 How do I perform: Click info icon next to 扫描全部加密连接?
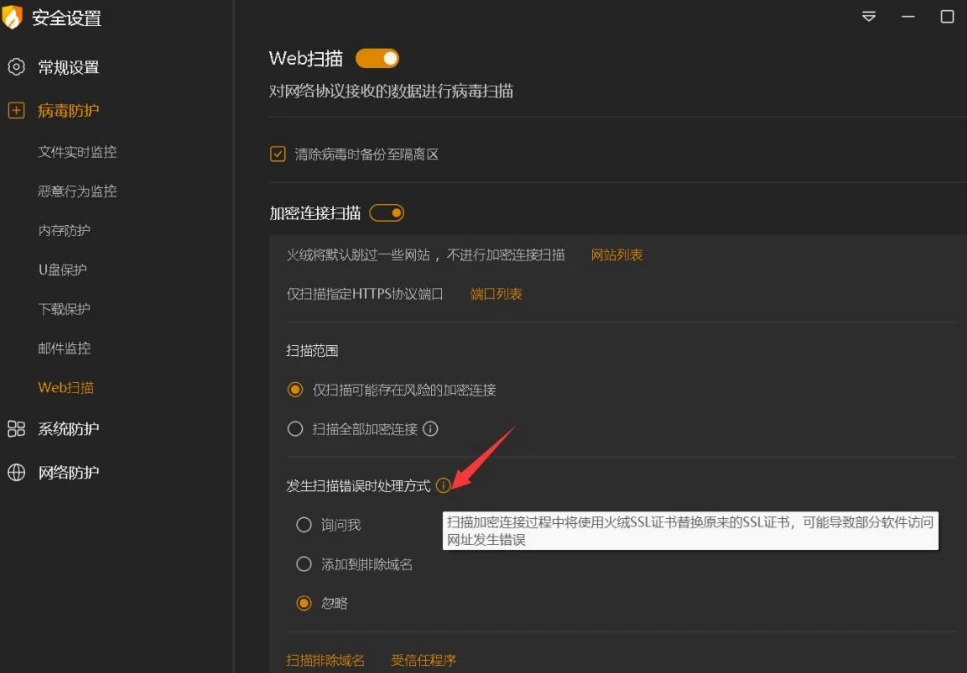point(430,429)
